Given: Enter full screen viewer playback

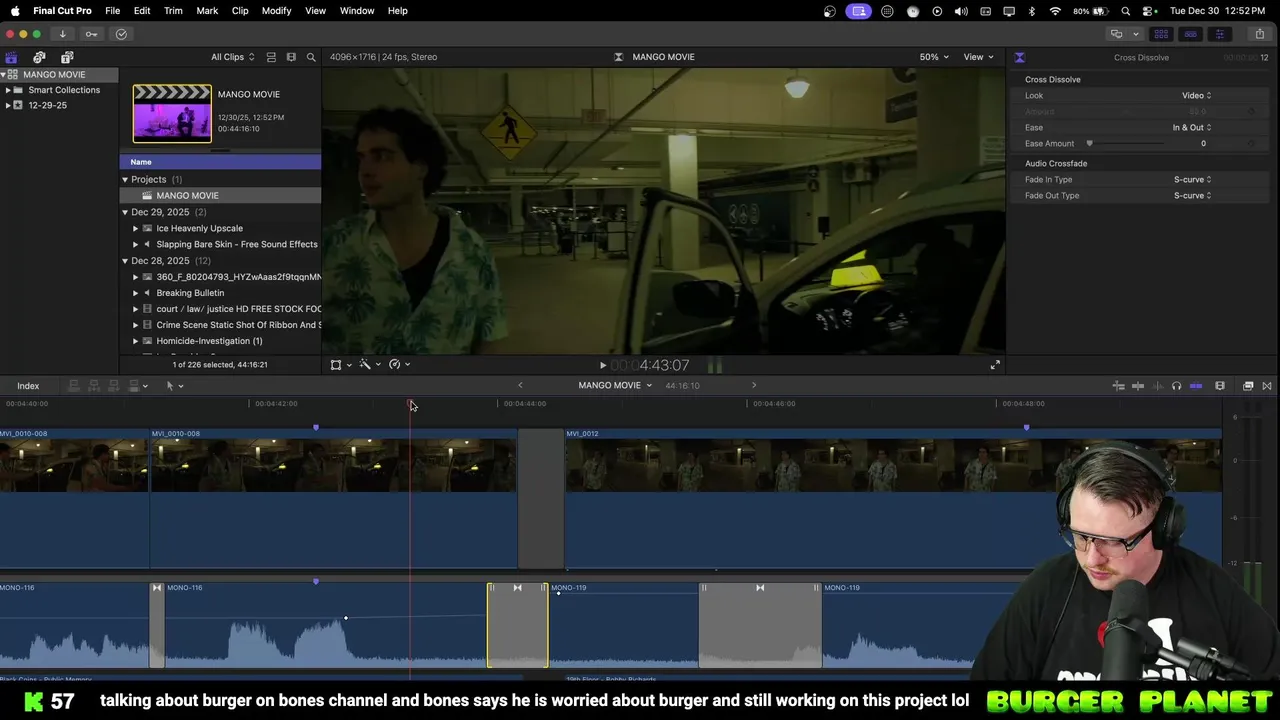Looking at the screenshot, I should (x=995, y=365).
